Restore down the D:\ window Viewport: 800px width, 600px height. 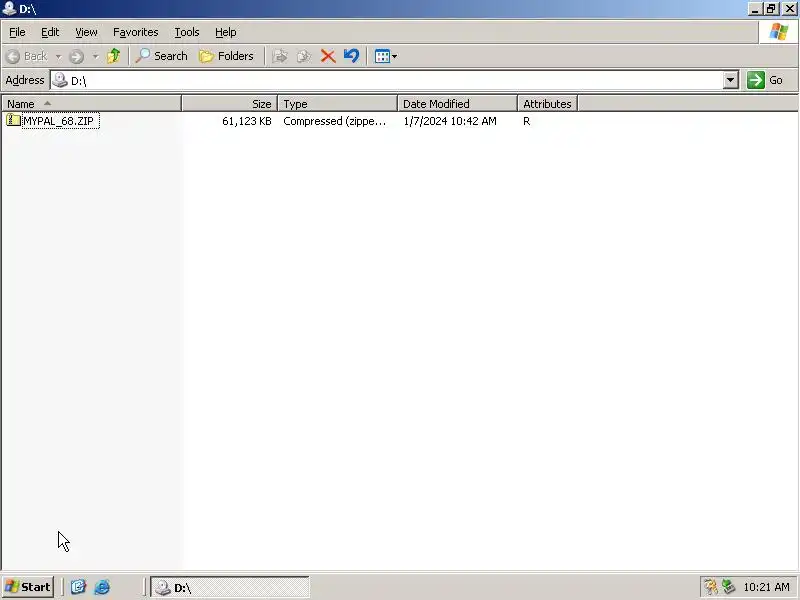[x=771, y=9]
